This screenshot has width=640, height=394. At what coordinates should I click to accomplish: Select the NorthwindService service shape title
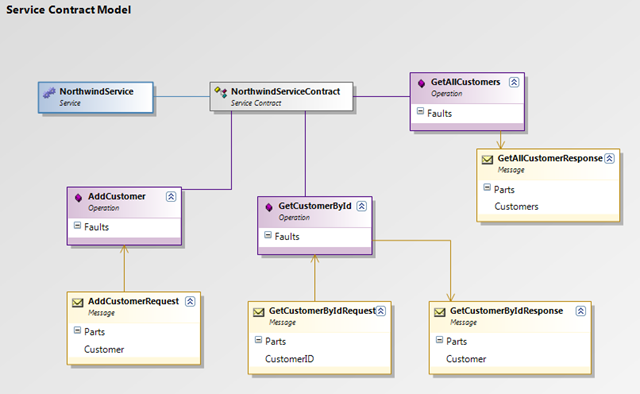point(96,91)
